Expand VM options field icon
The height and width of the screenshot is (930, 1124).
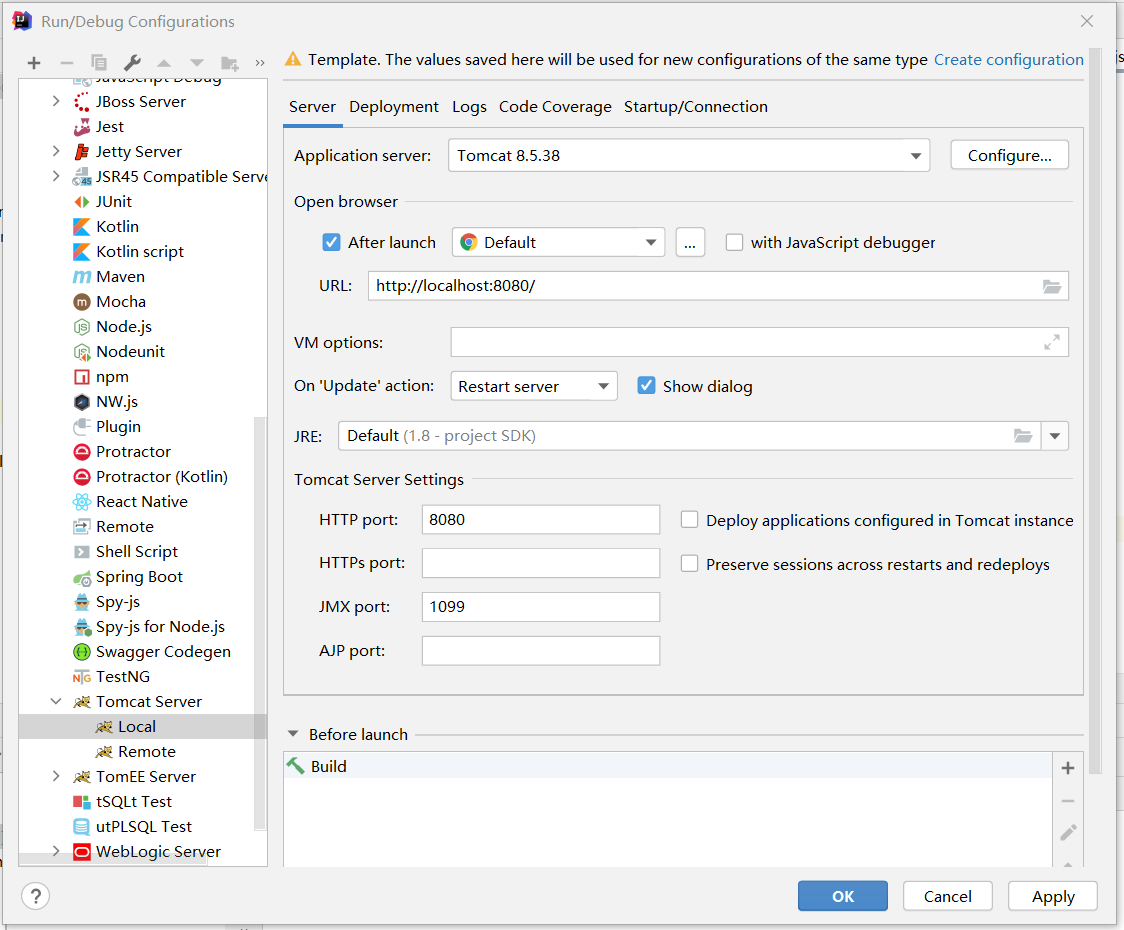click(1052, 342)
